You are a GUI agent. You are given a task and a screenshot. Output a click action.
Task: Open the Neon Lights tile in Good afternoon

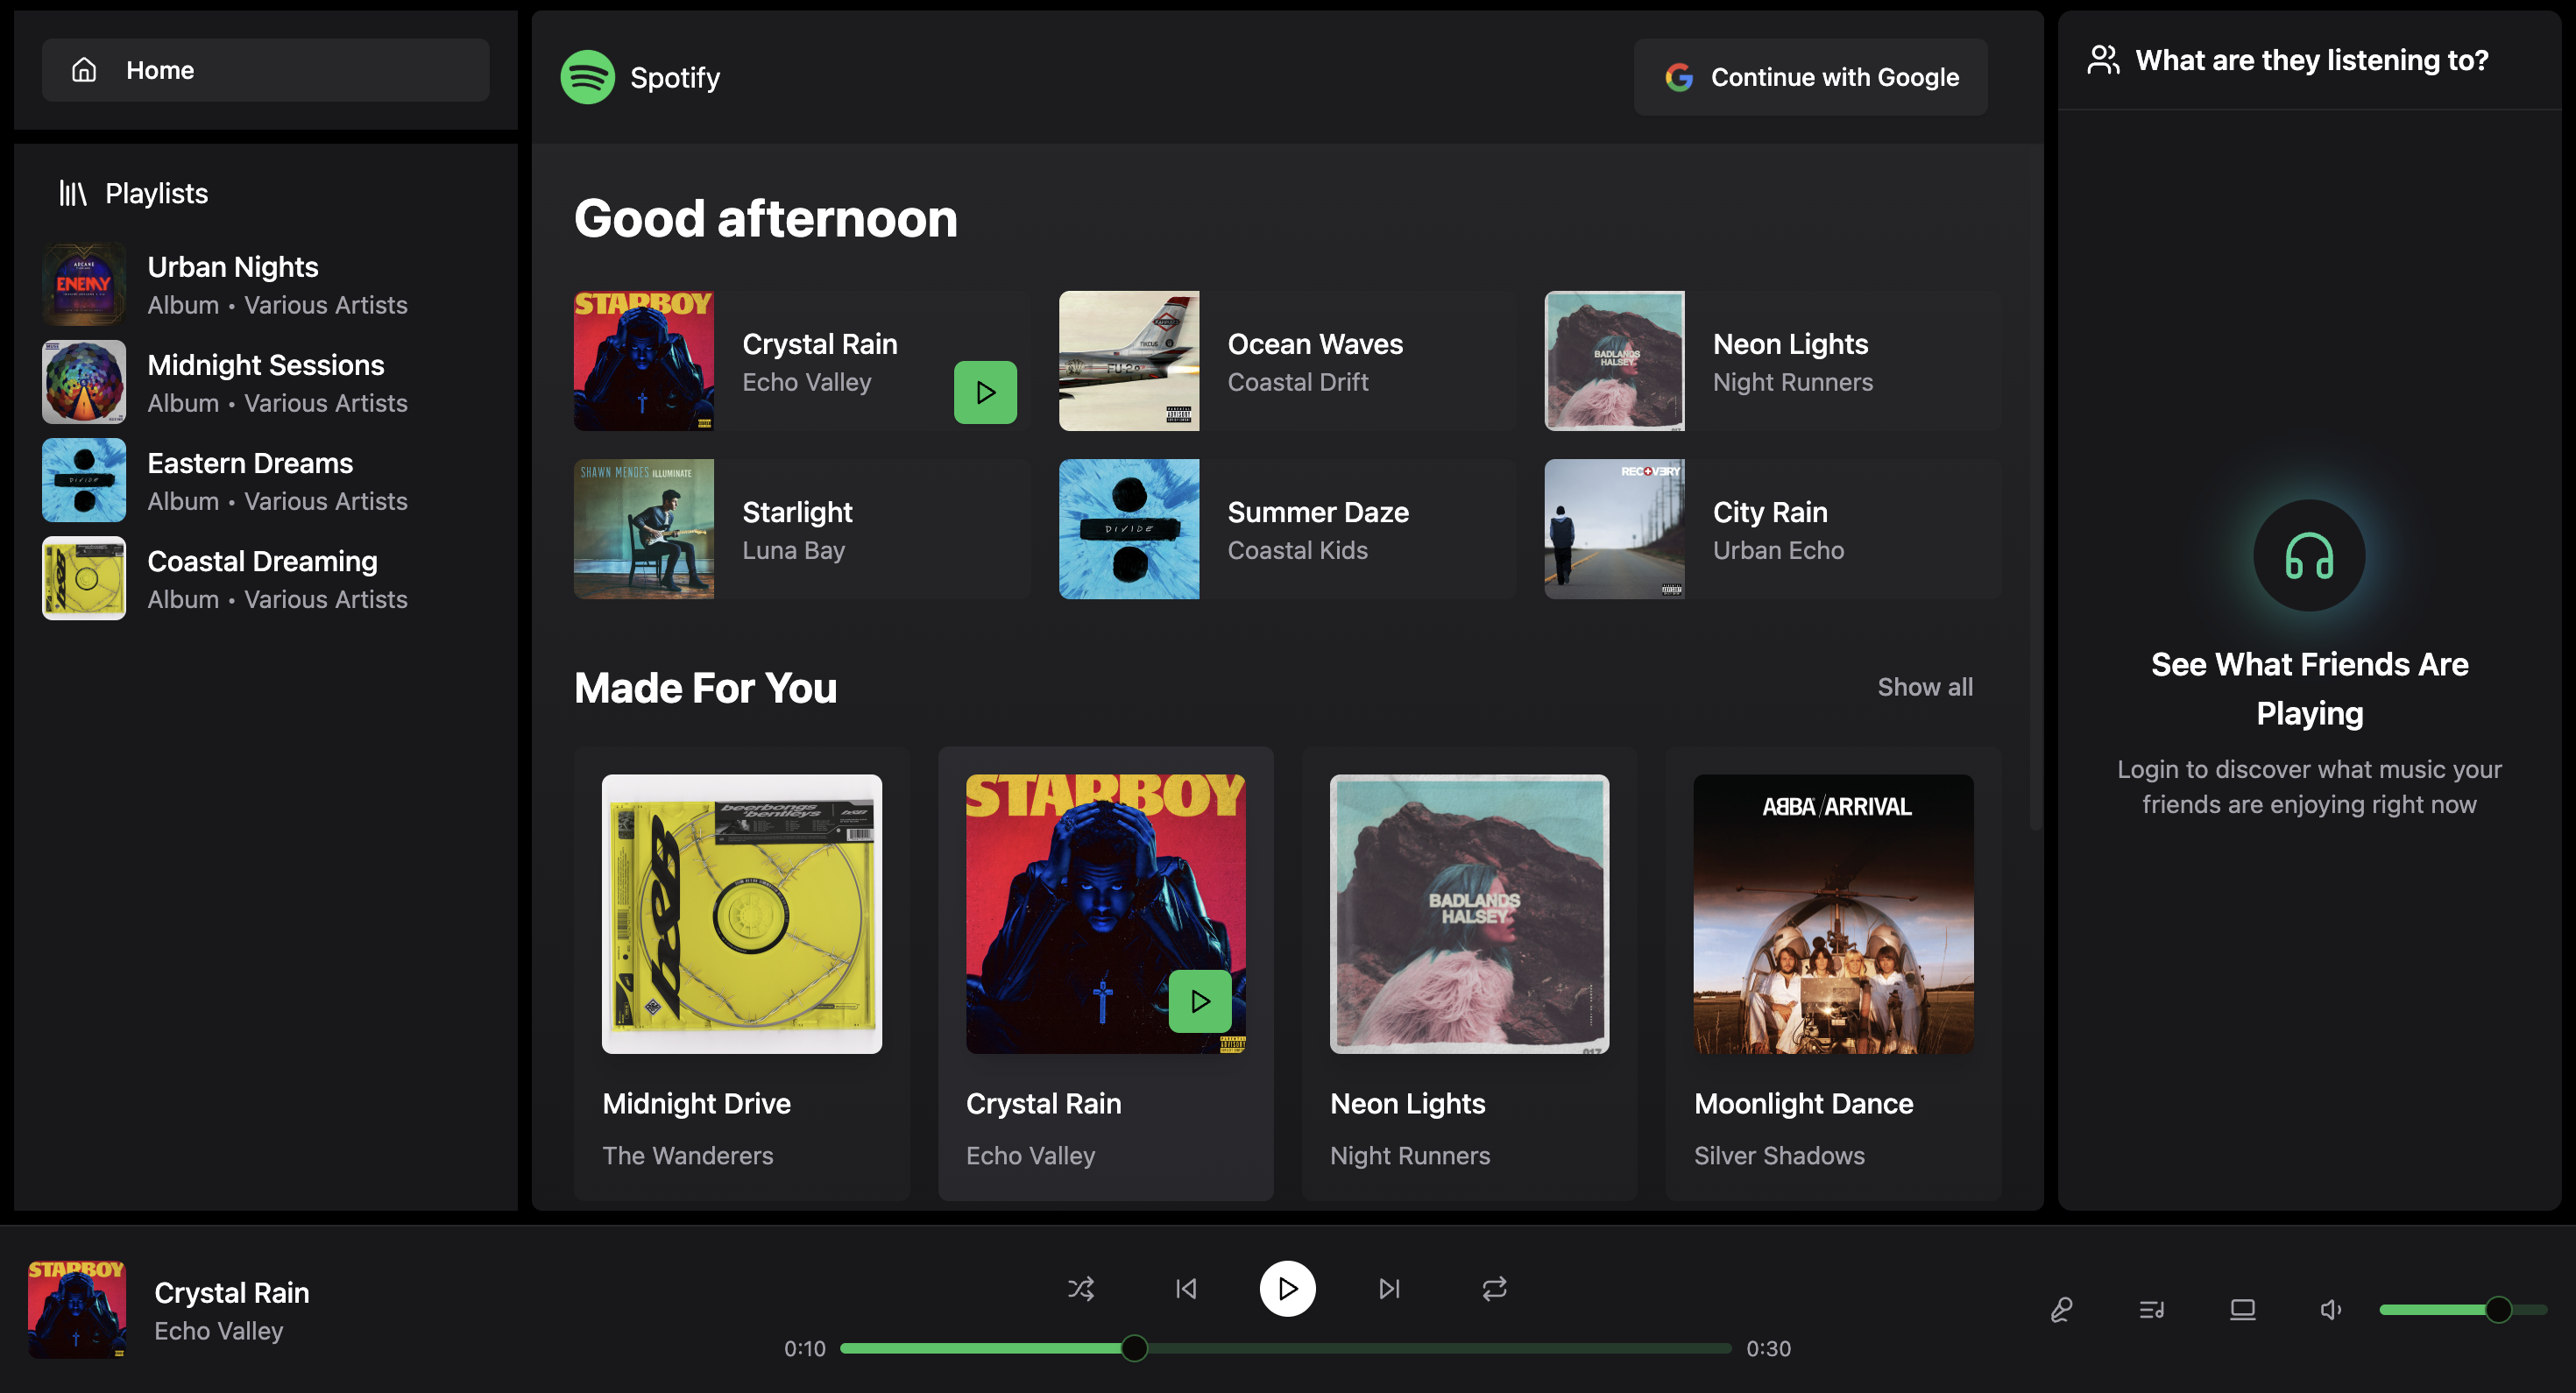click(x=1772, y=361)
